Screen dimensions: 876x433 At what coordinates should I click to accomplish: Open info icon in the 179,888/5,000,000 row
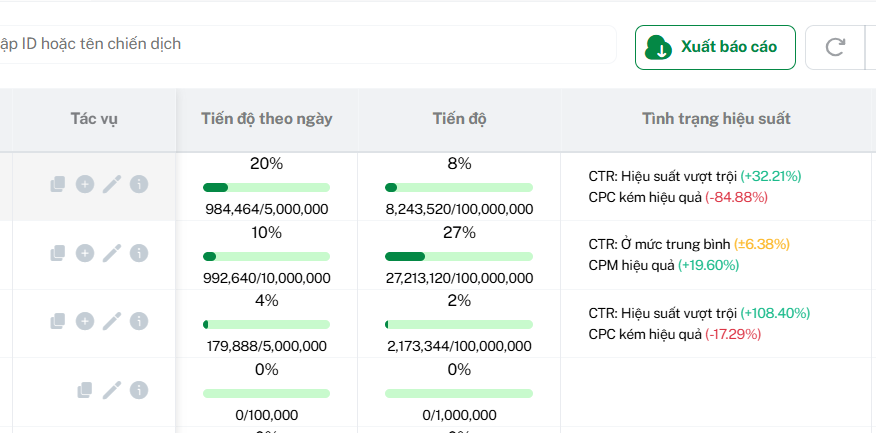click(139, 321)
